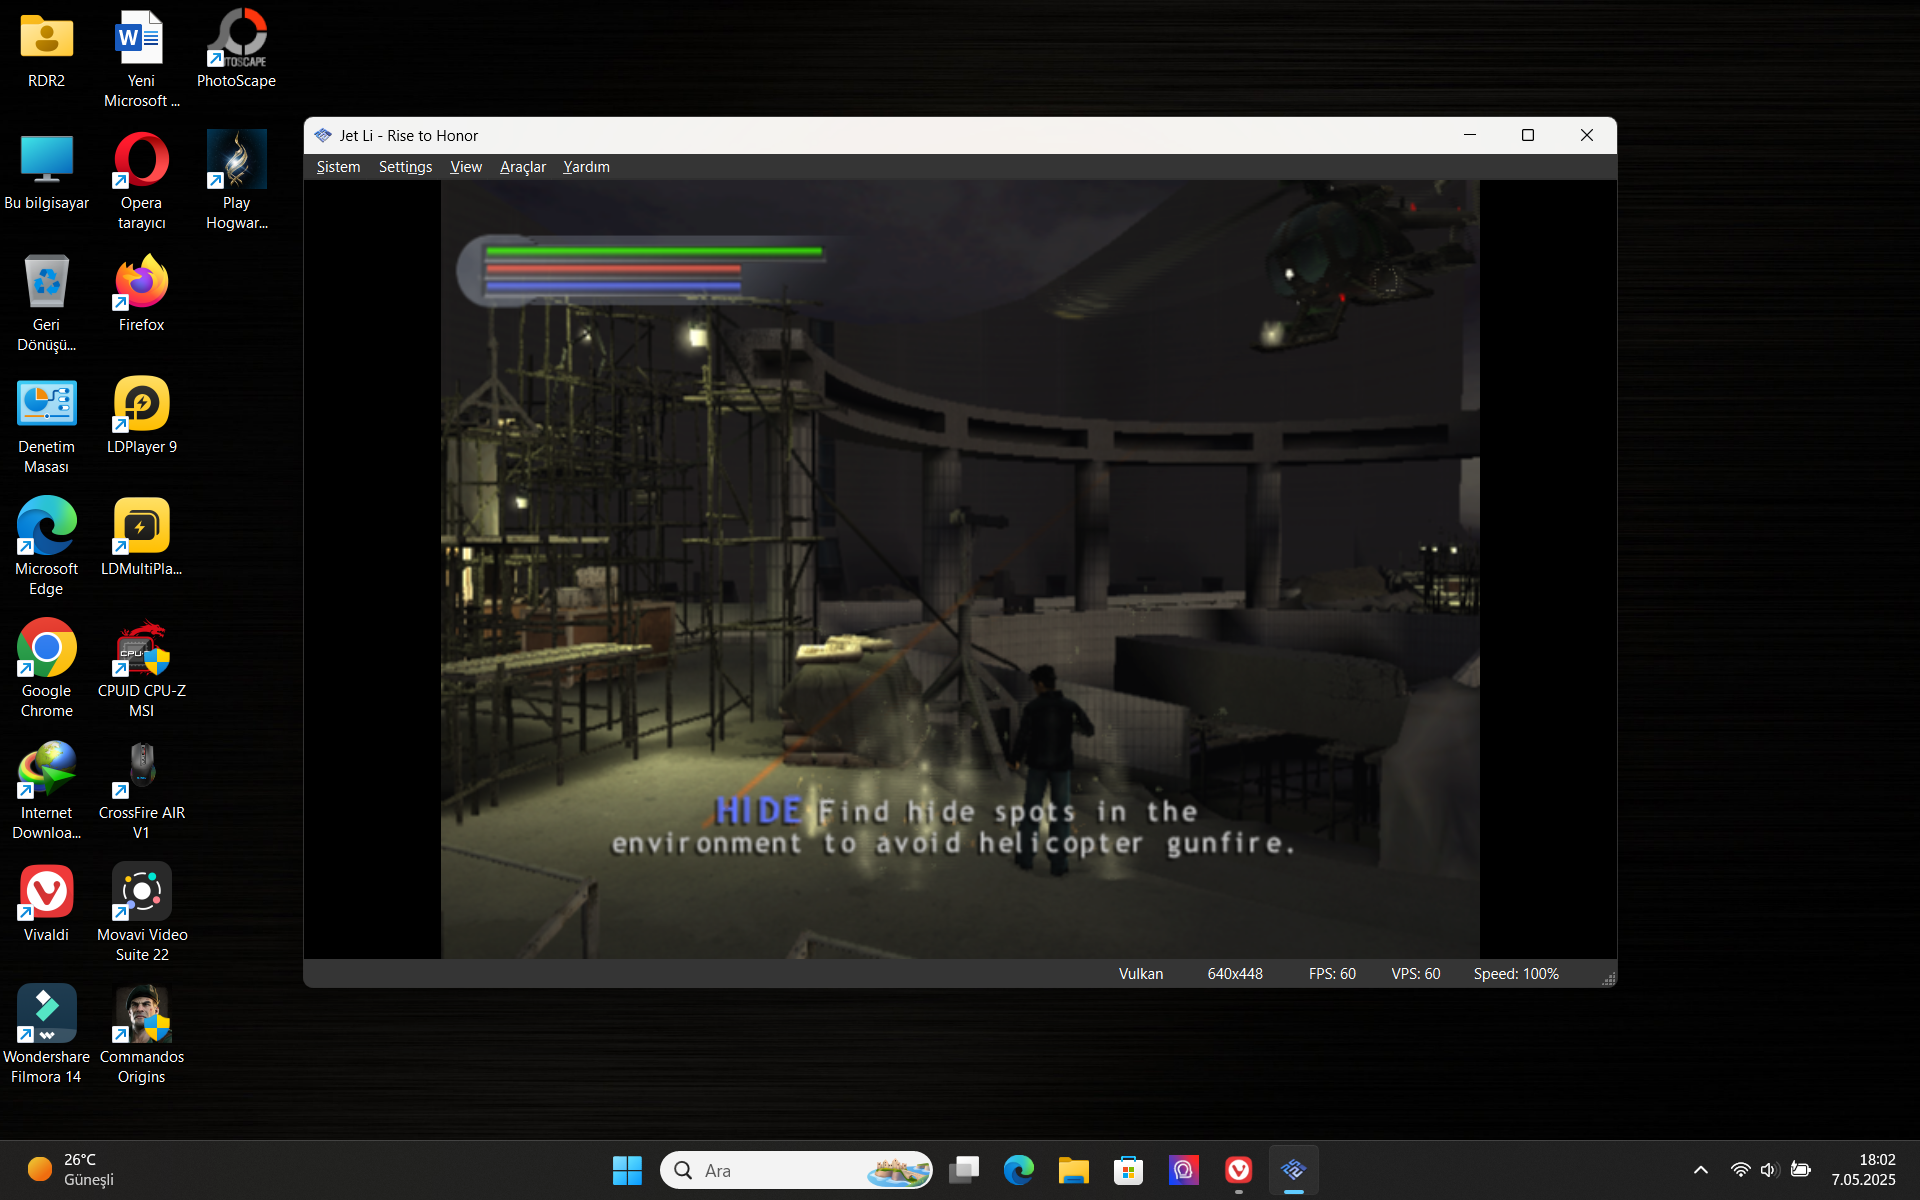
Task: Launch Opera tarayıcı shortcut
Action: pyautogui.click(x=141, y=180)
